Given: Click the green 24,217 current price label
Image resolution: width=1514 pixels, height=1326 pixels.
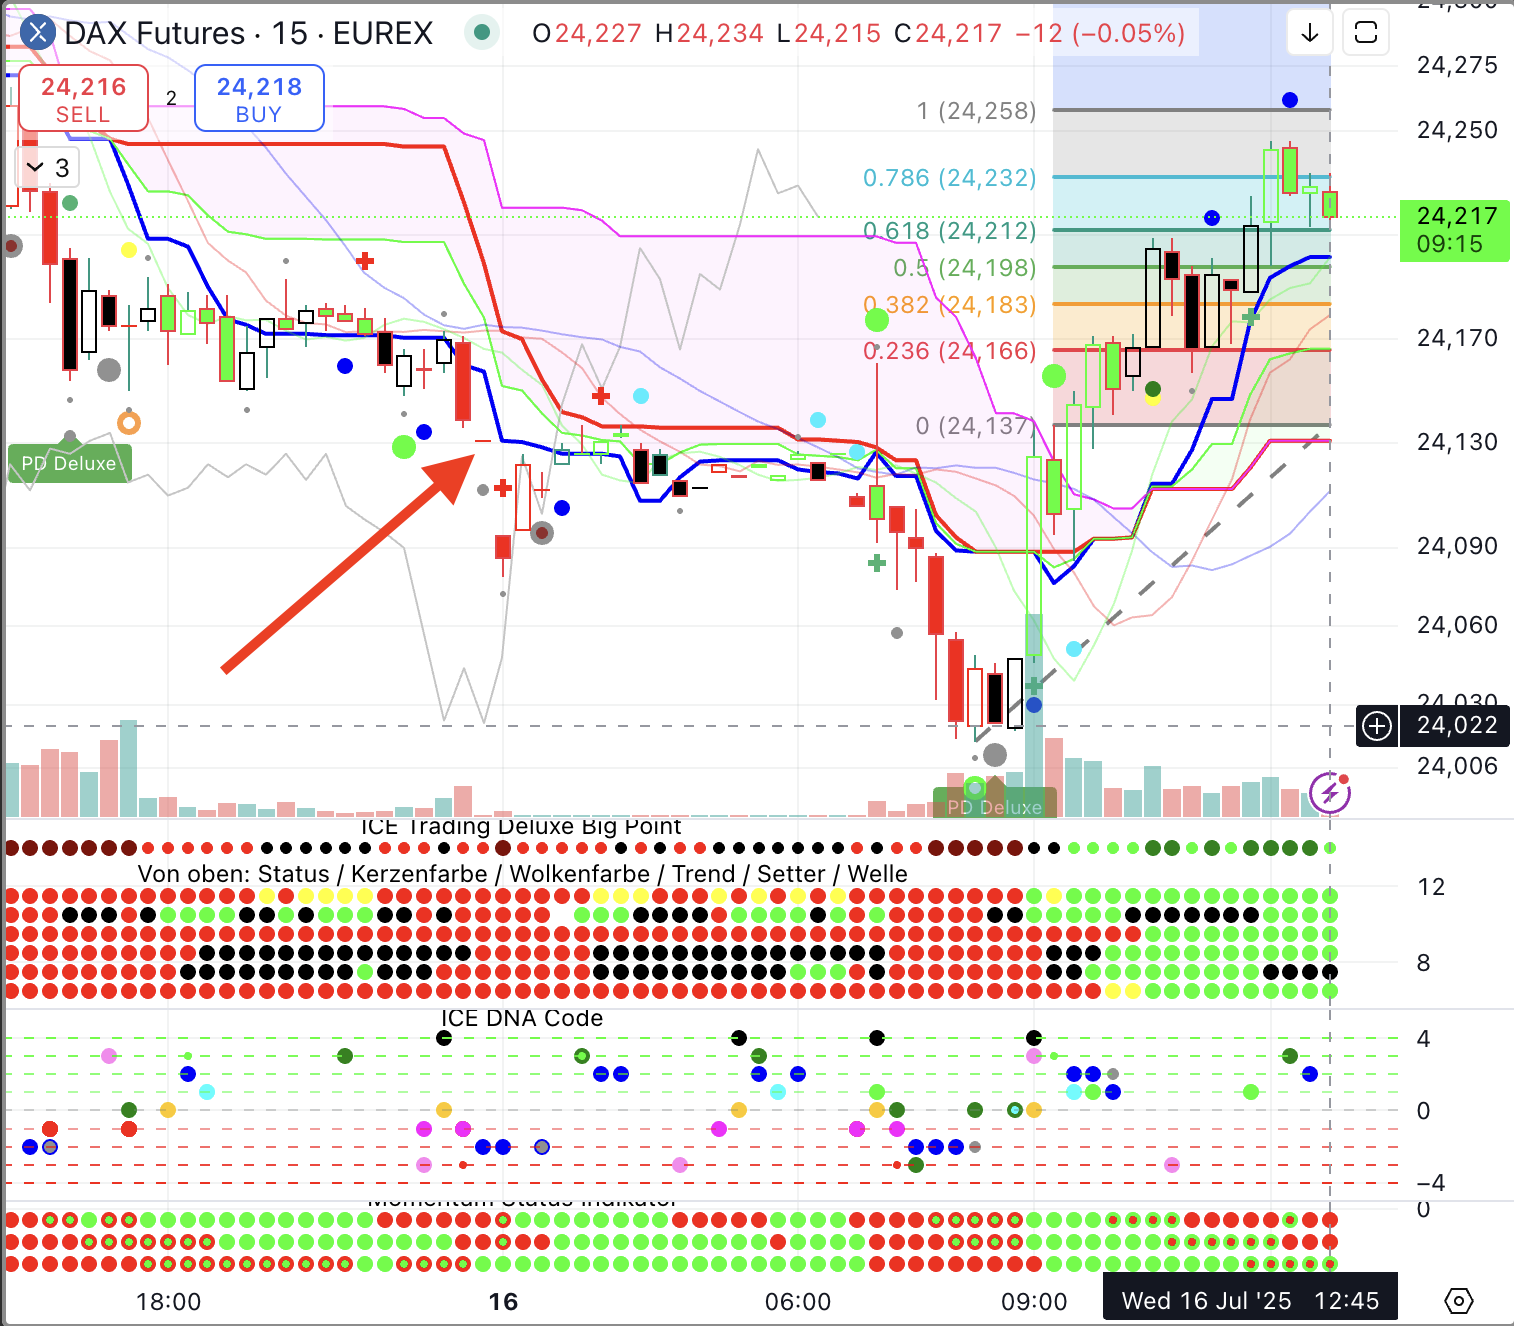Looking at the screenshot, I should pyautogui.click(x=1455, y=230).
